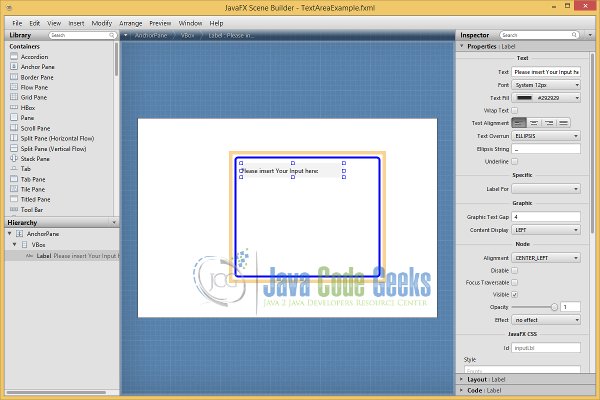Collapse the AnchorPane node in Hierarchy
The height and width of the screenshot is (400, 600).
10,233
